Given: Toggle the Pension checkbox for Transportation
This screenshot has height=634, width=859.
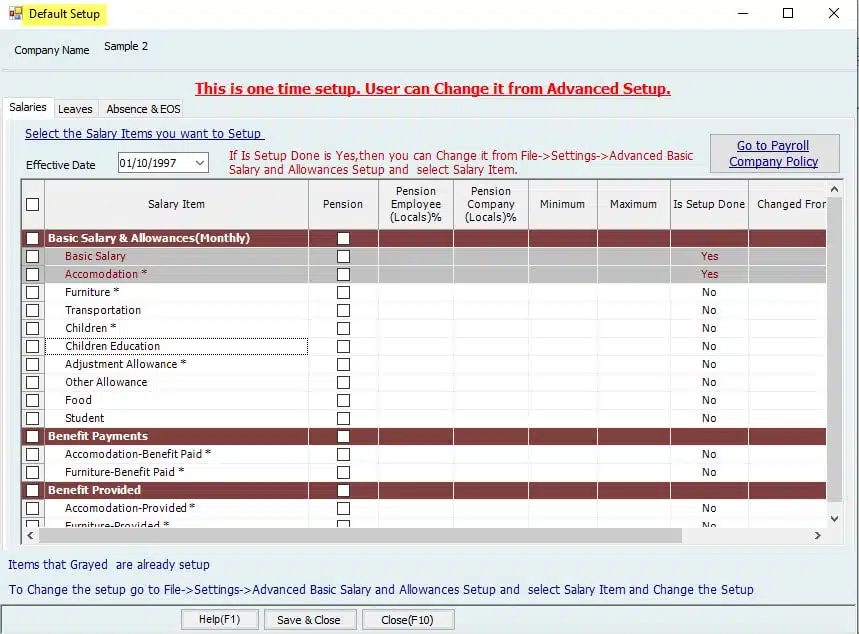Looking at the screenshot, I should tap(343, 310).
